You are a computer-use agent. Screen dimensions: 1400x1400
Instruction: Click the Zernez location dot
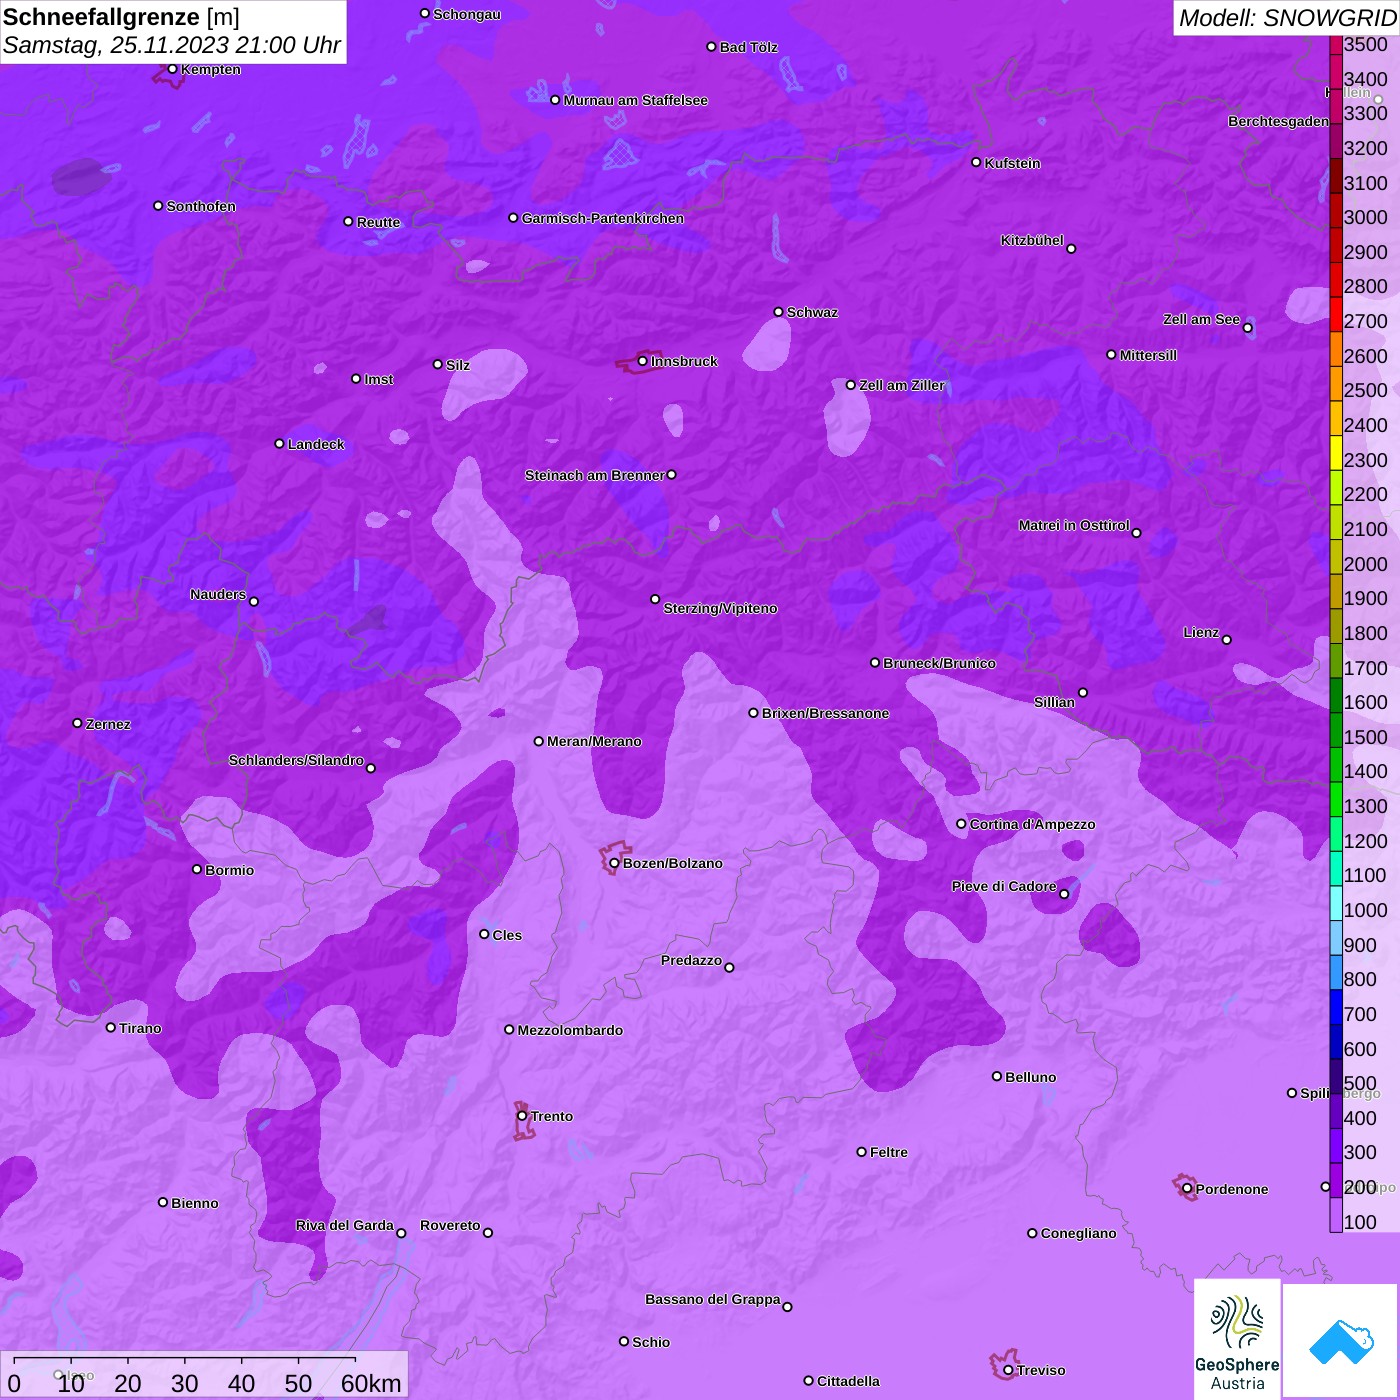point(77,723)
